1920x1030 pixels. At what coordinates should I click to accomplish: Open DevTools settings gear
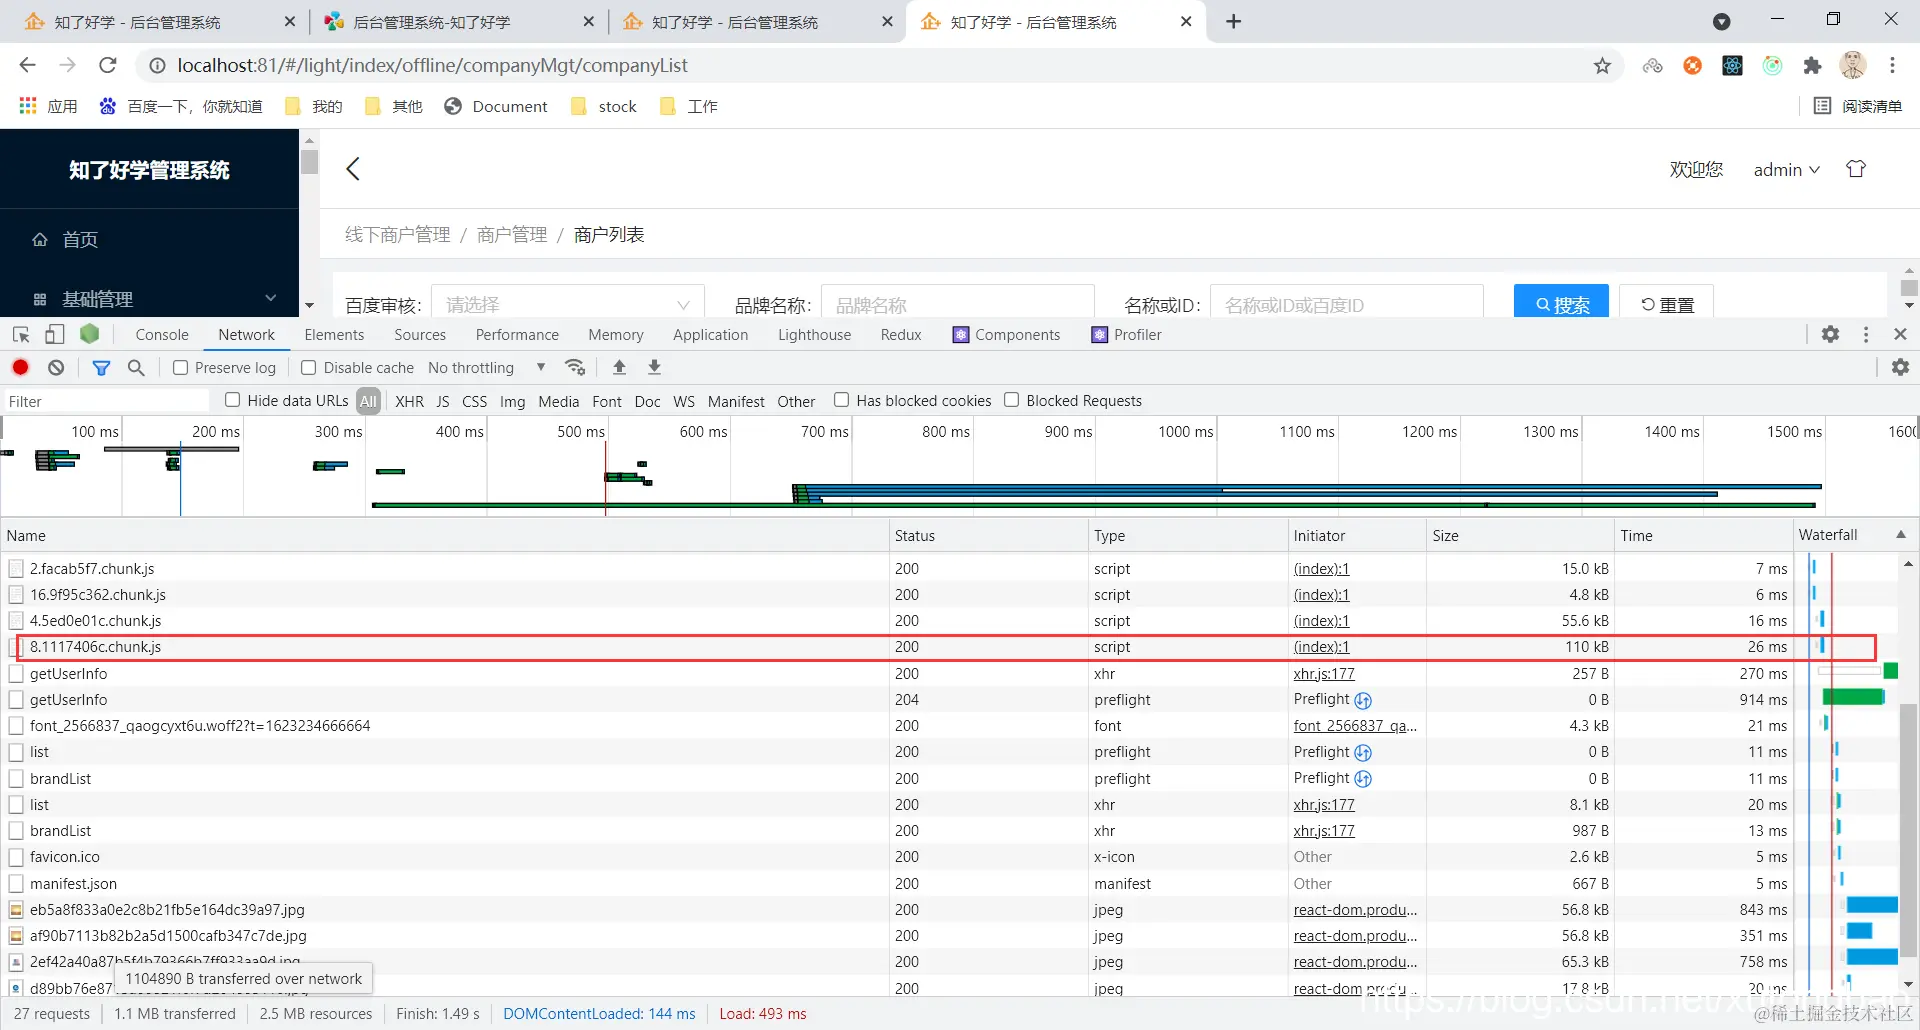1830,334
